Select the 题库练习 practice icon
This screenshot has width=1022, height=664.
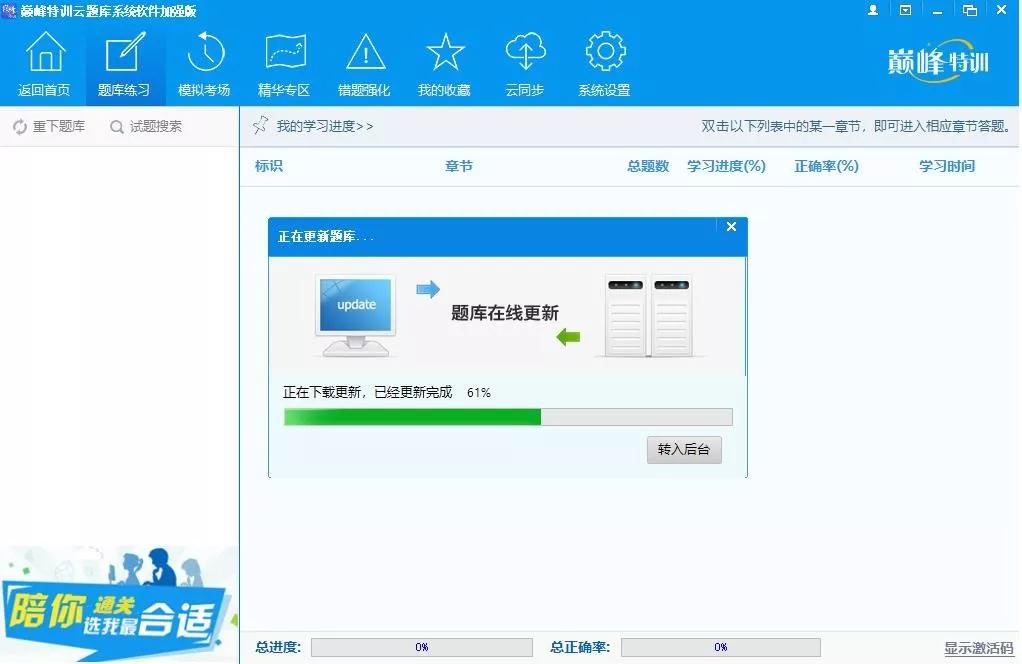(125, 62)
